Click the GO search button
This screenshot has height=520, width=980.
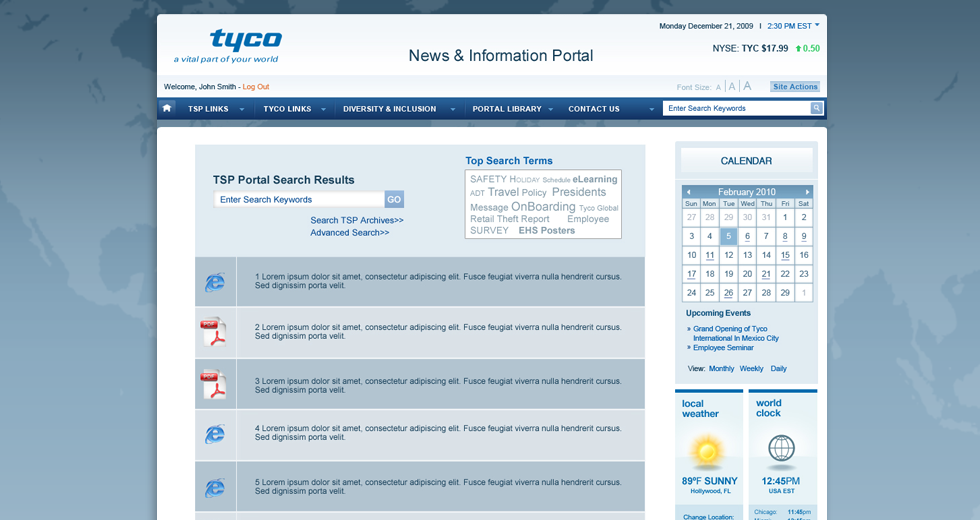point(394,199)
